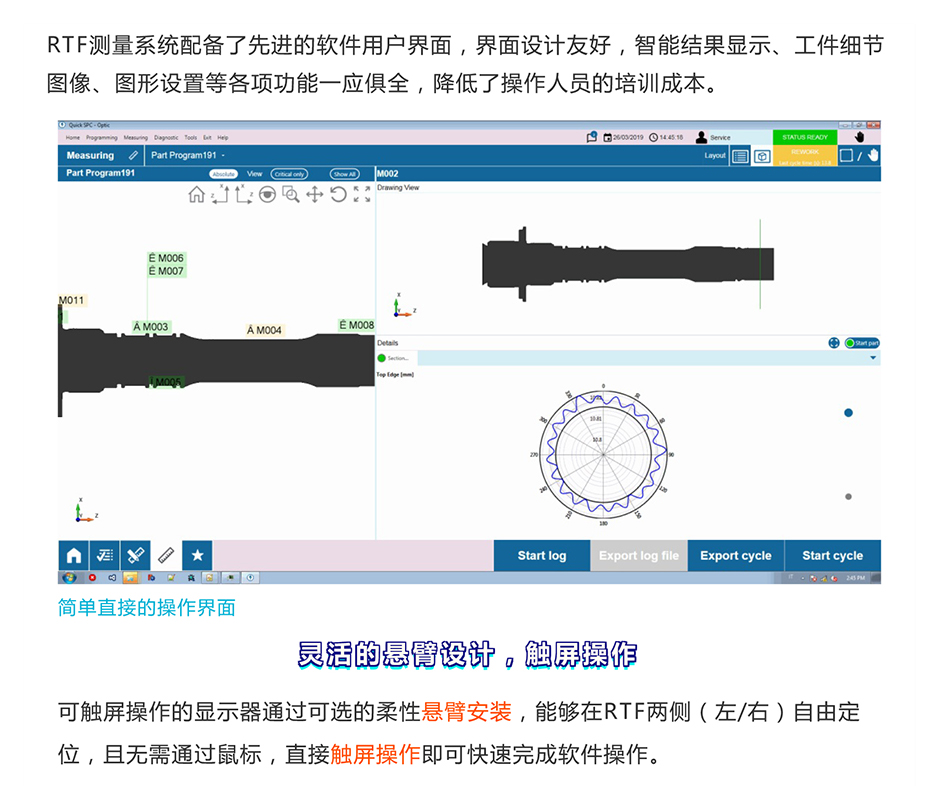Toggle the Critical only filter
The height and width of the screenshot is (786, 940).
tap(289, 174)
